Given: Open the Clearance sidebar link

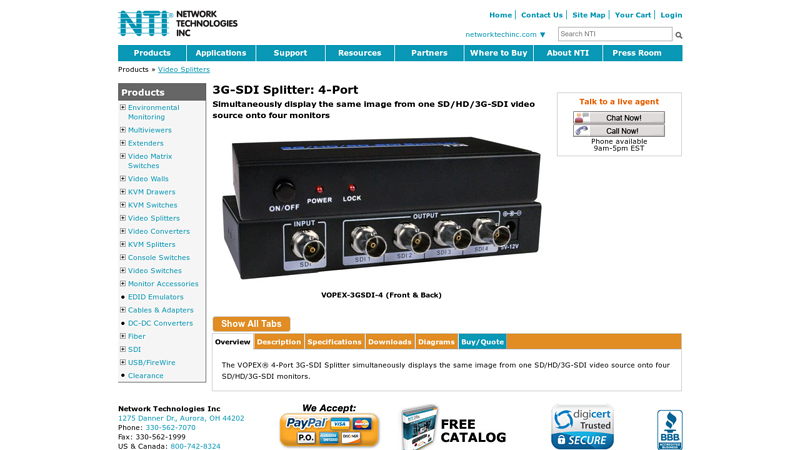Looking at the screenshot, I should click(x=145, y=376).
